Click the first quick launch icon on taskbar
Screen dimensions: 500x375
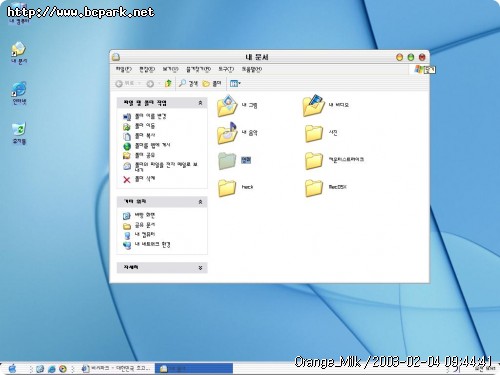click(40, 369)
